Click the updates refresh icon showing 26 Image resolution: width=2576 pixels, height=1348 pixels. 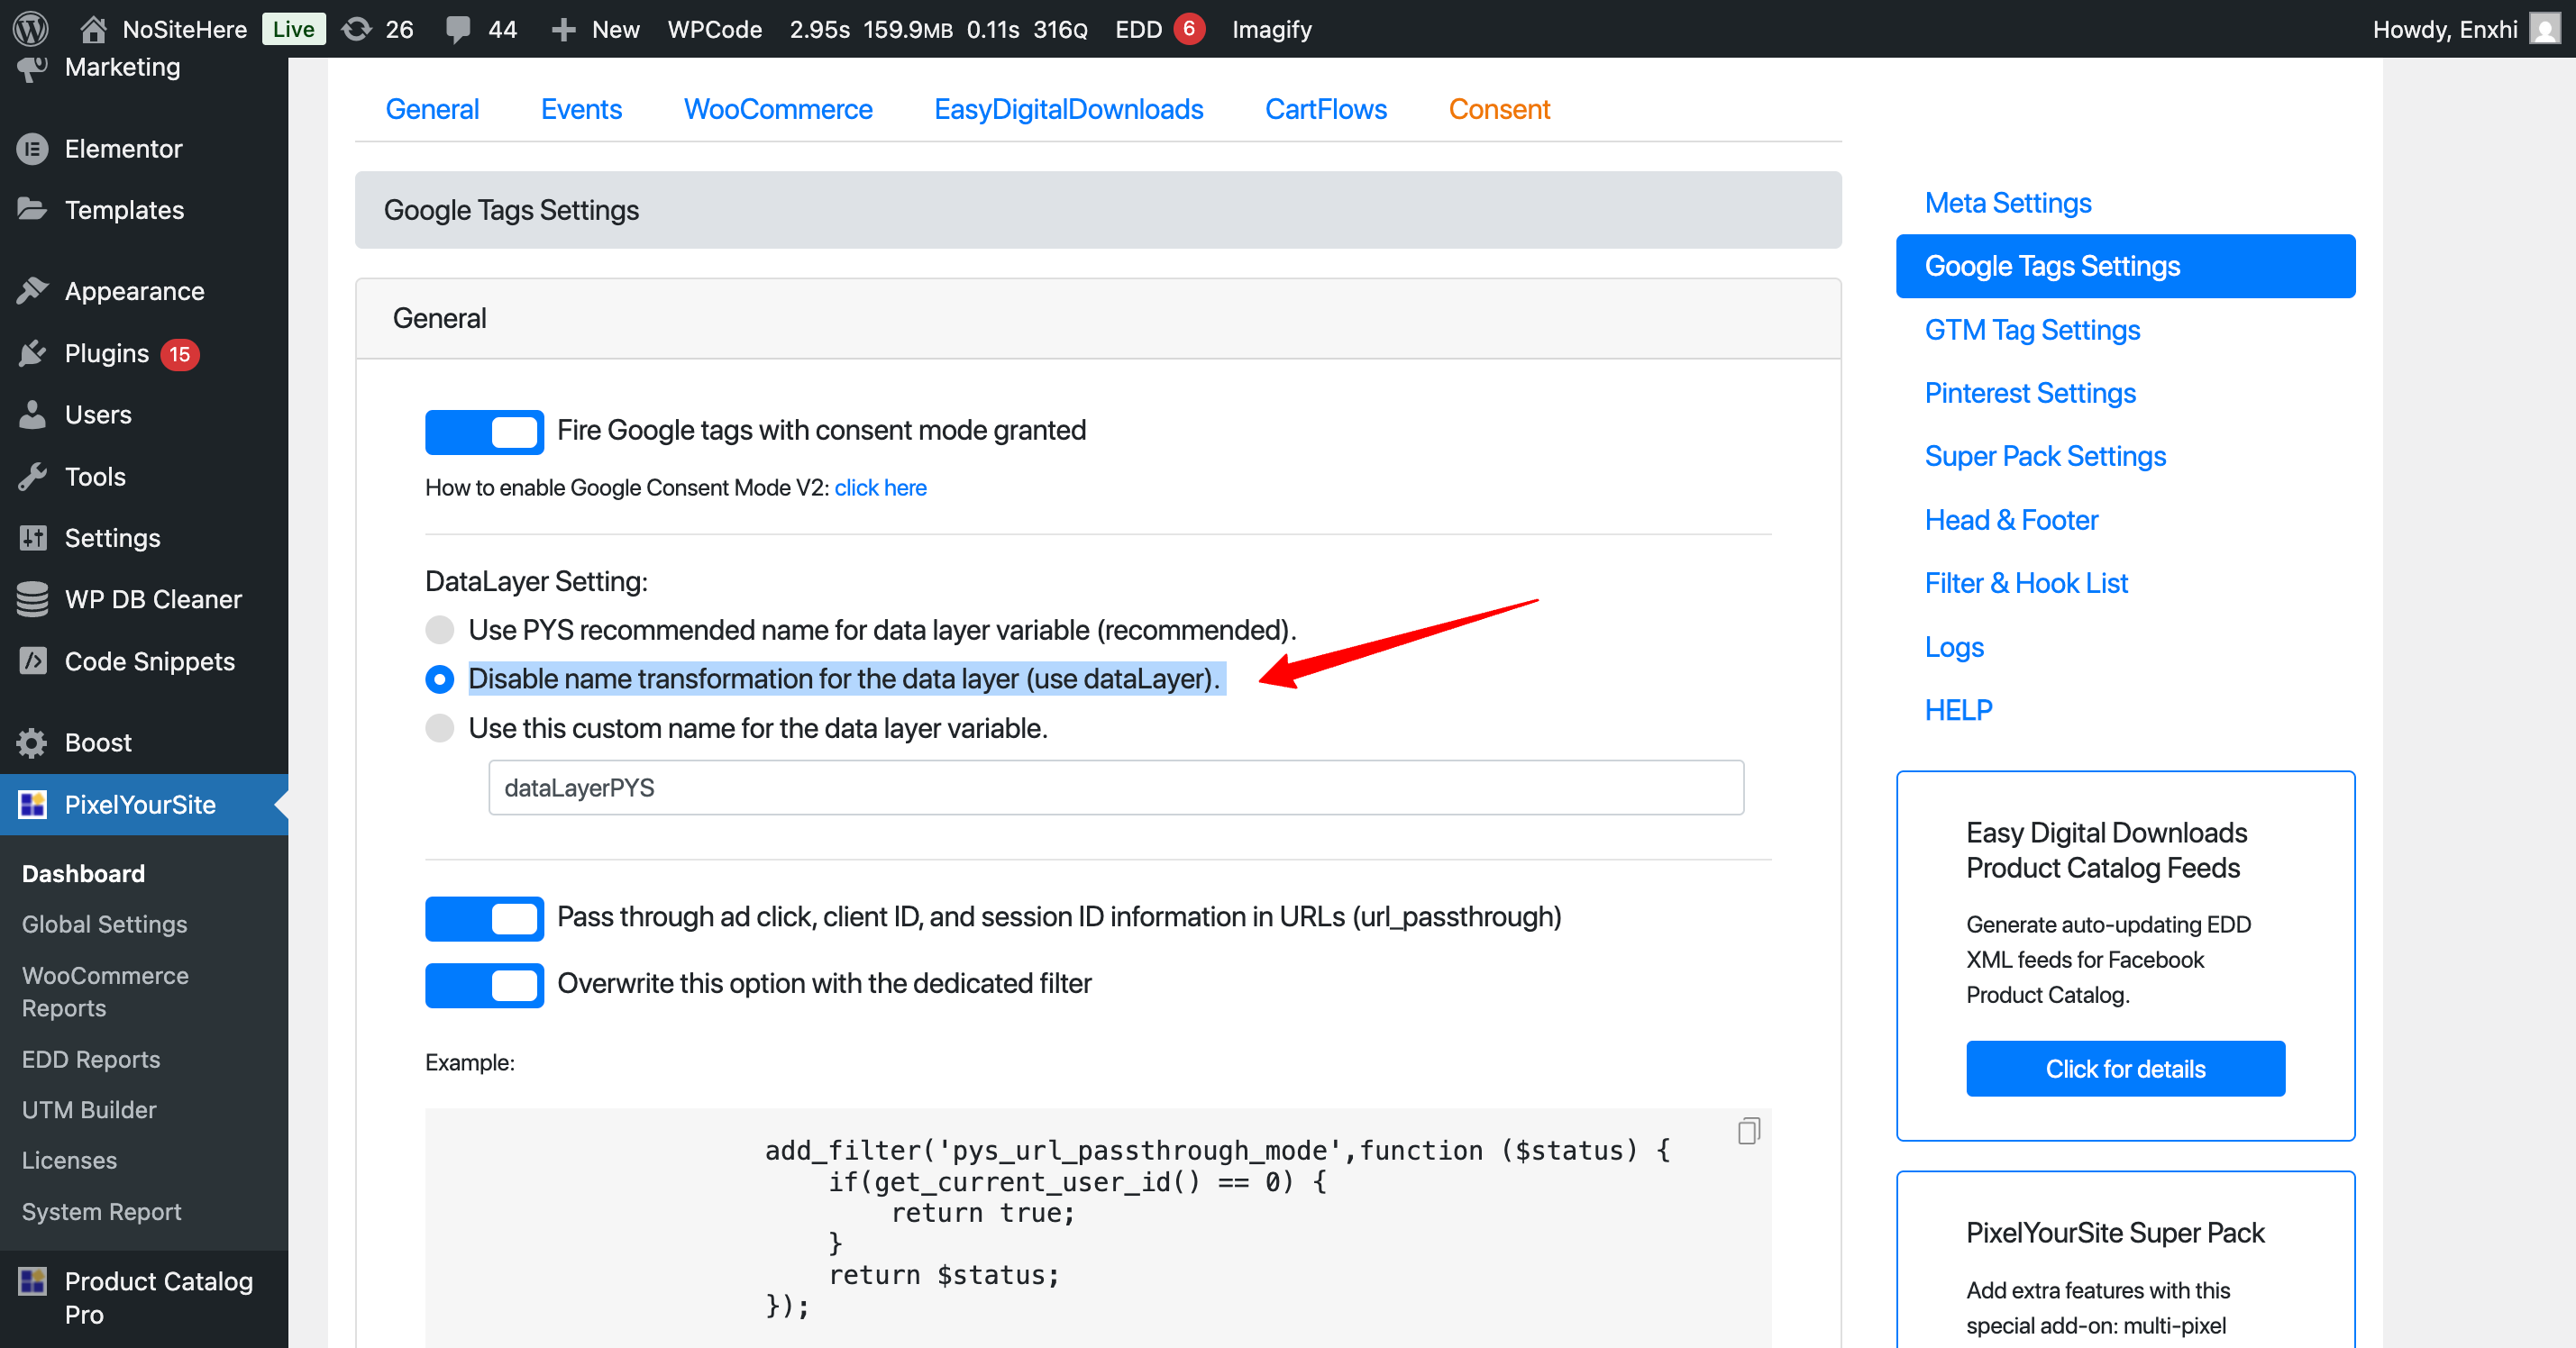pos(356,28)
